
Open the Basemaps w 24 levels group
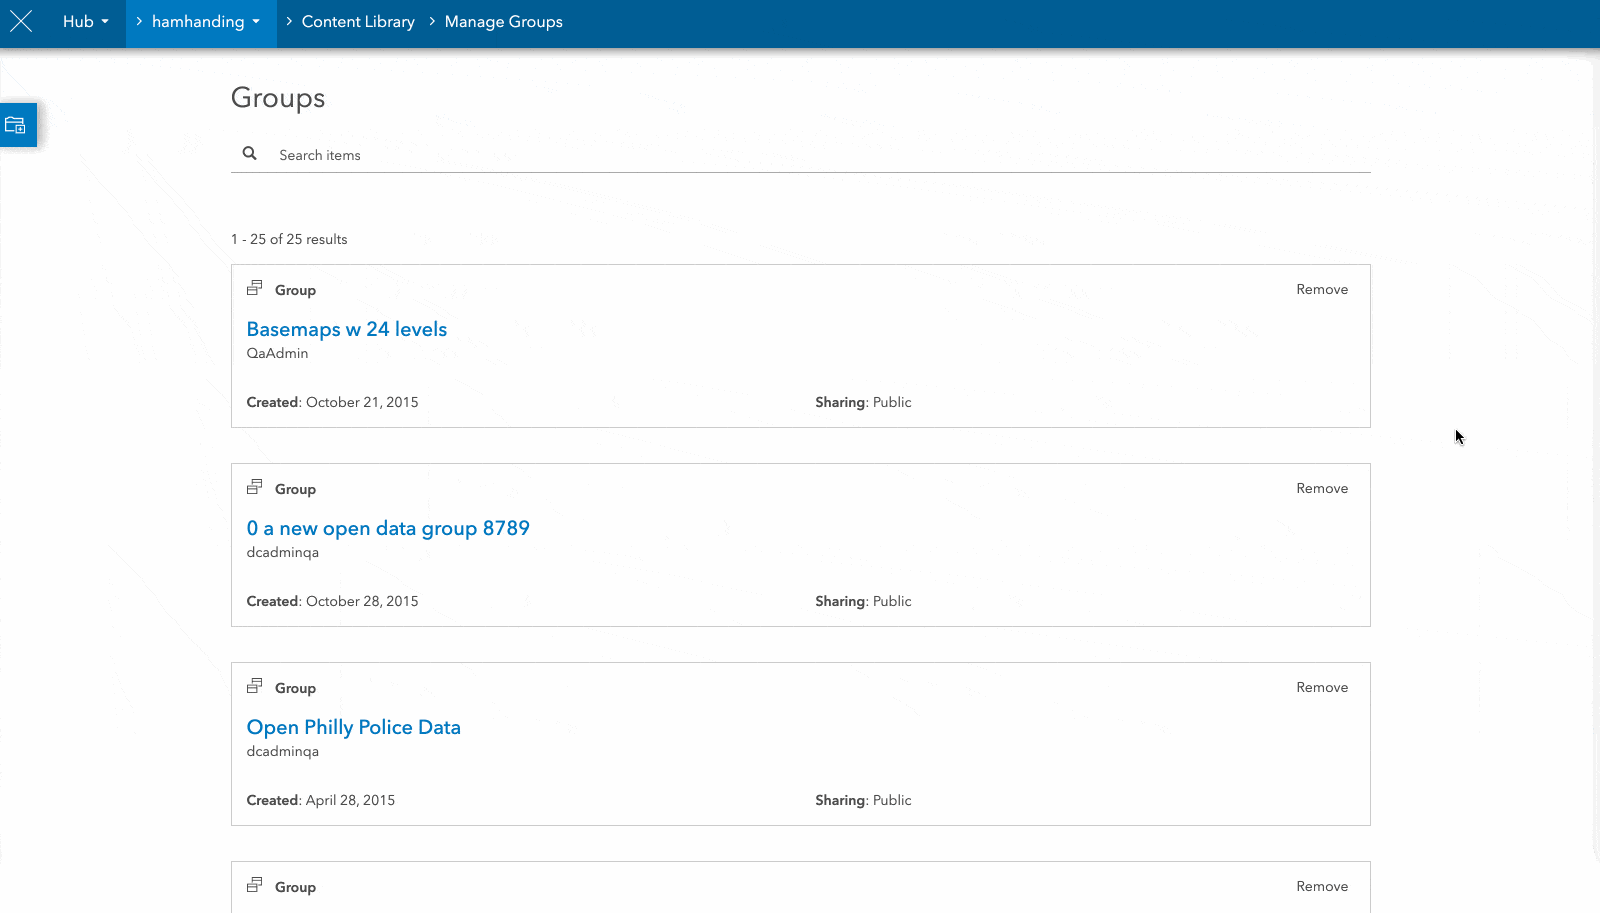[x=346, y=328]
